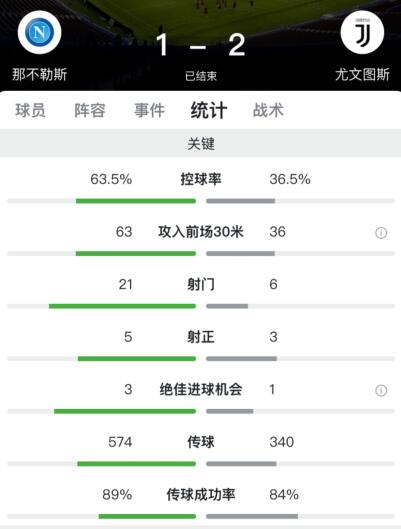Click the green 控球率 bar for Napoli
The width and height of the screenshot is (401, 529).
tap(136, 201)
